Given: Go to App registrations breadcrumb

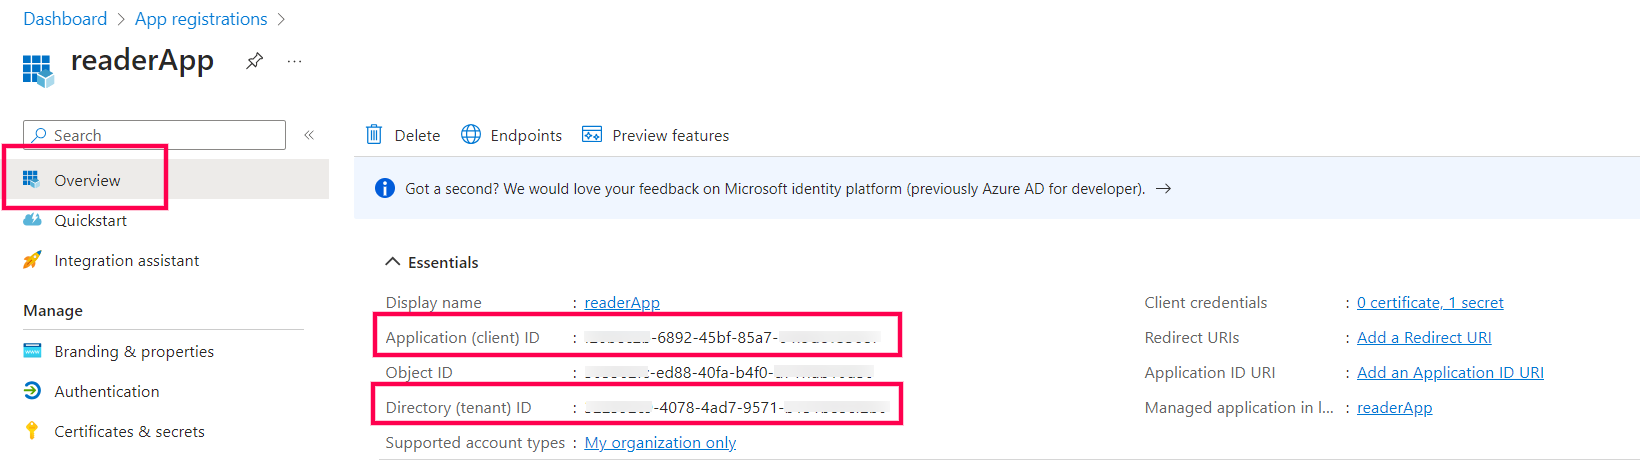Looking at the screenshot, I should pos(201,19).
